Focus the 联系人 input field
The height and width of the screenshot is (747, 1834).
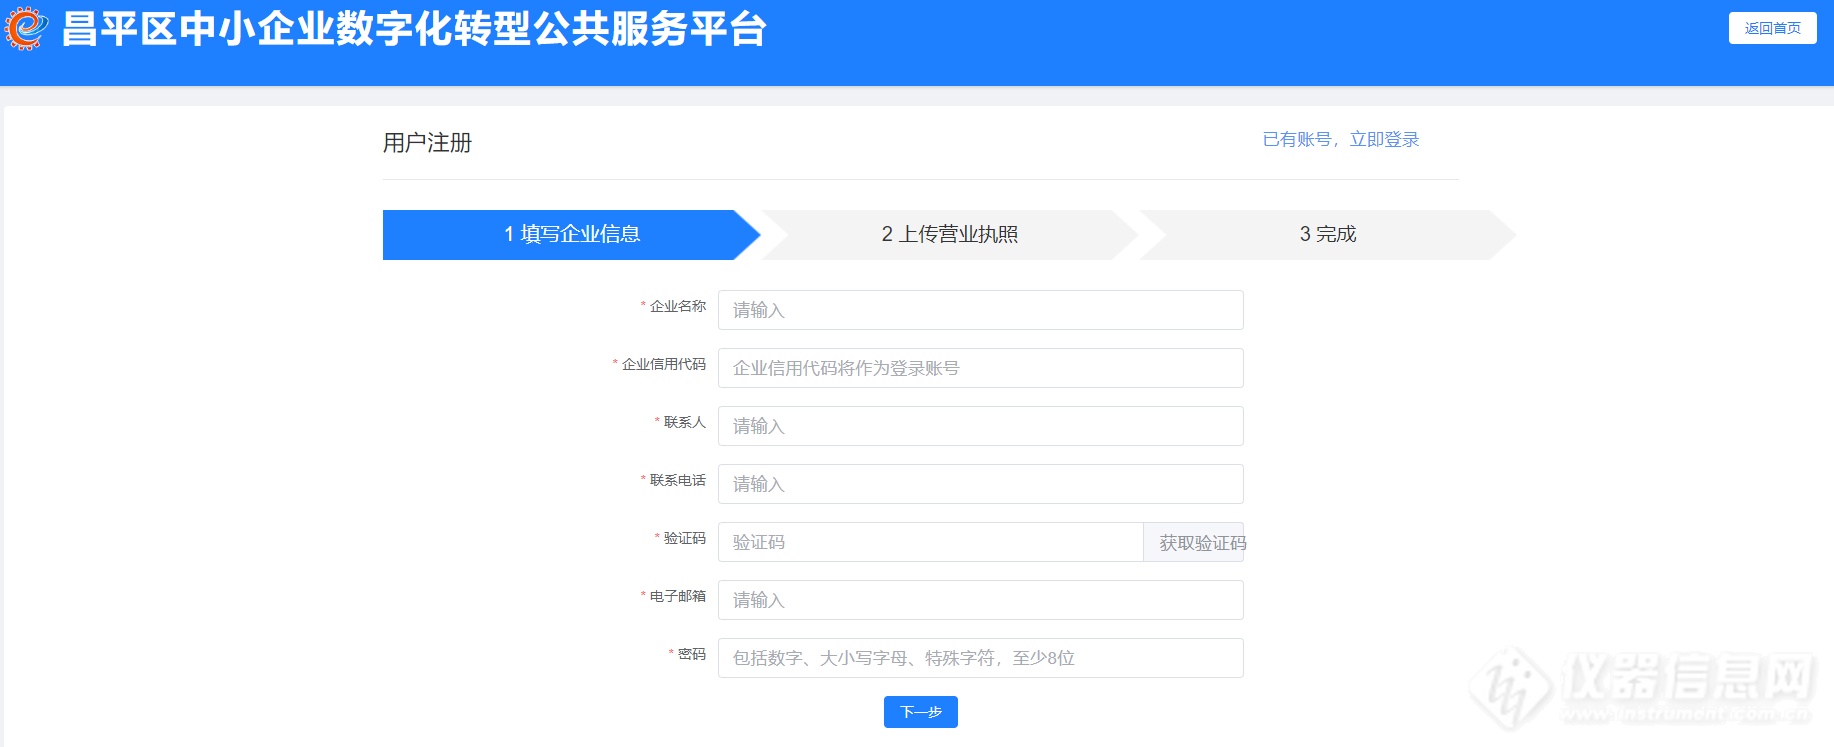[981, 426]
